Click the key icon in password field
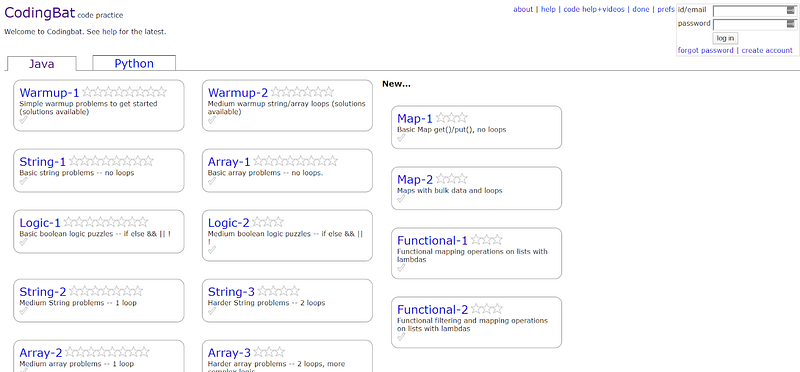800x372 pixels. [791, 23]
